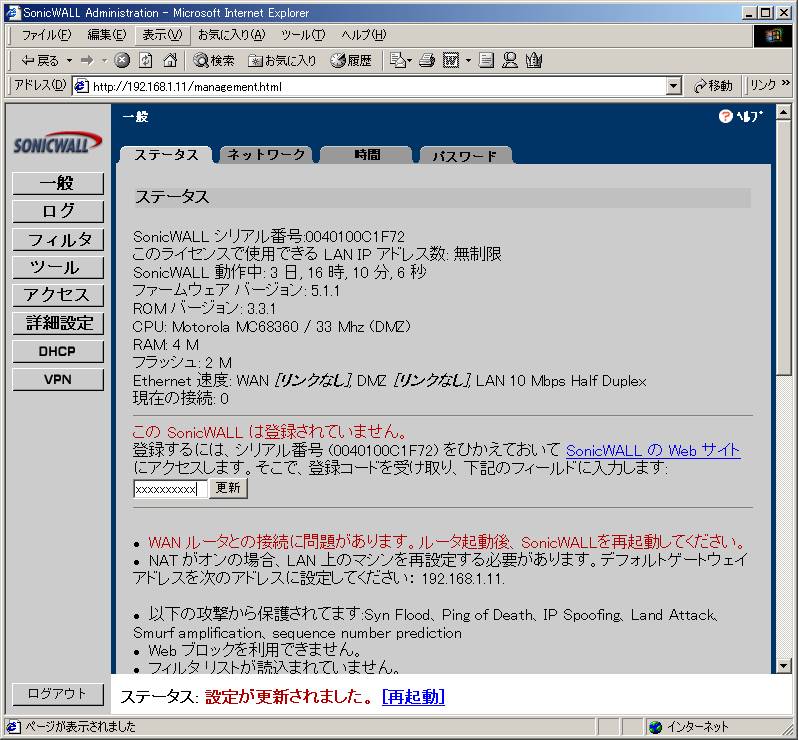Click the Messenger person icon in the toolbar
Image resolution: width=798 pixels, height=740 pixels.
tap(509, 61)
